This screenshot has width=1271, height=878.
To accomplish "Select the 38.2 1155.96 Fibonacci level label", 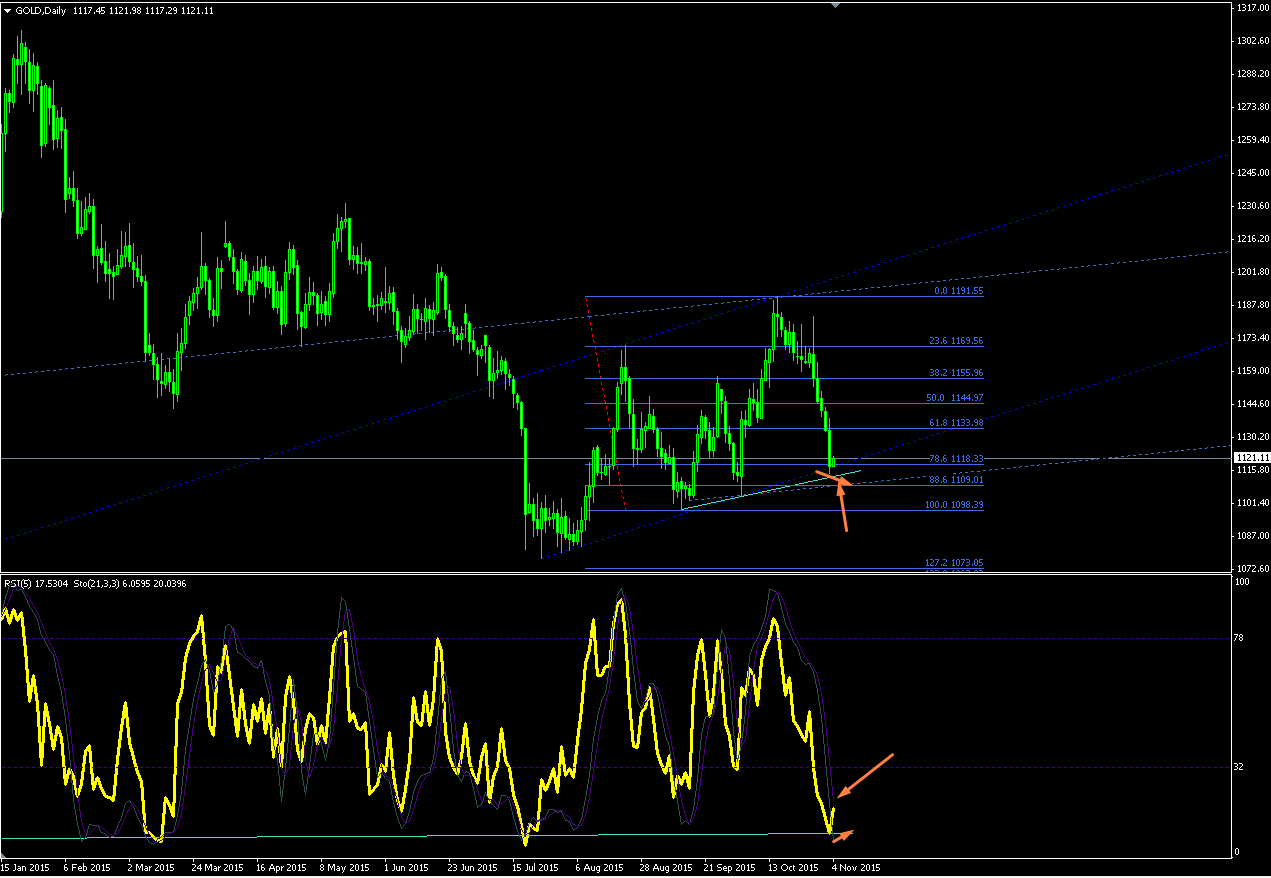I will tap(957, 373).
